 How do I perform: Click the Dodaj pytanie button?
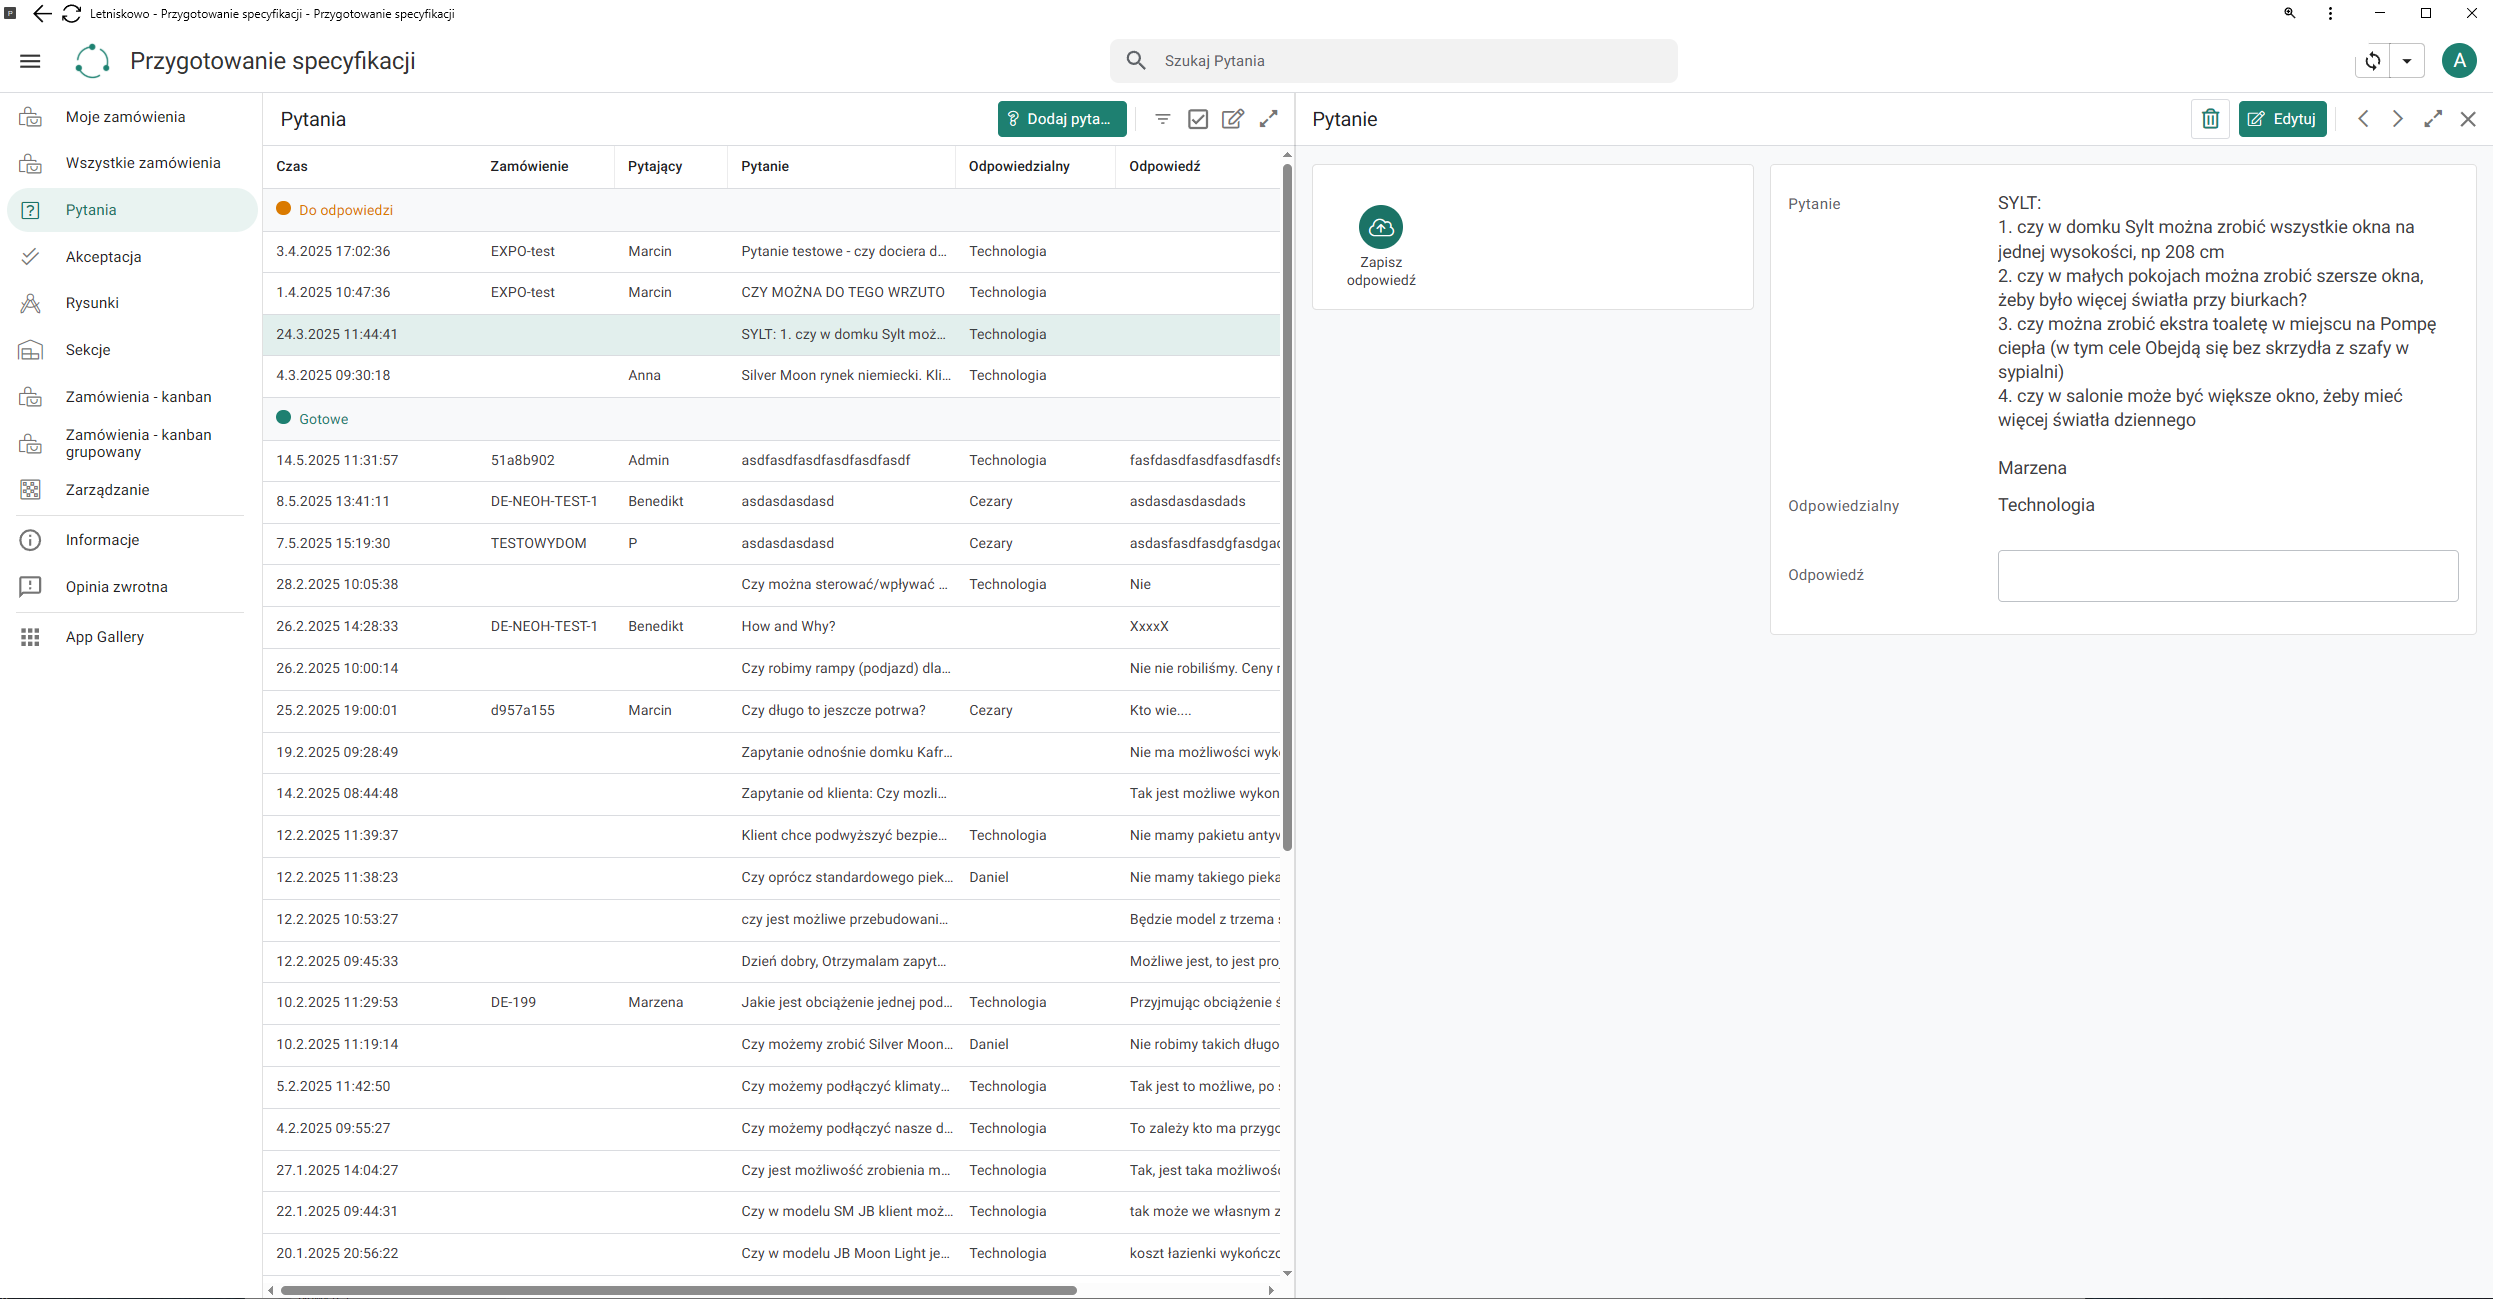(x=1061, y=119)
